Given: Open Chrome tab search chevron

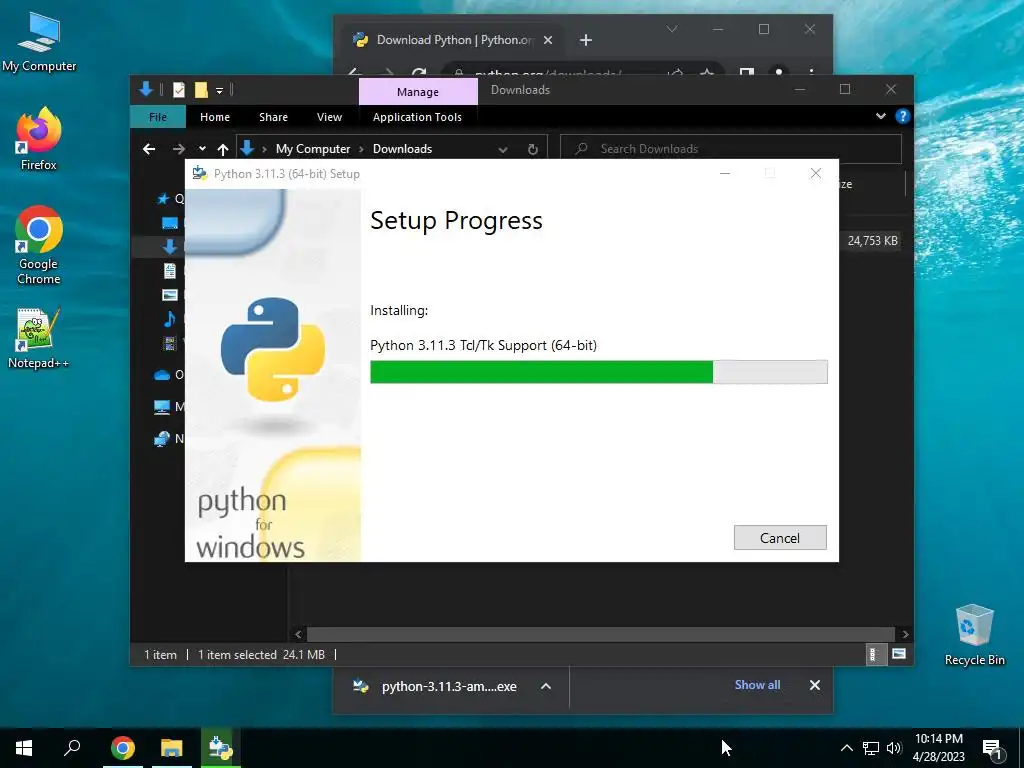Looking at the screenshot, I should tap(671, 29).
